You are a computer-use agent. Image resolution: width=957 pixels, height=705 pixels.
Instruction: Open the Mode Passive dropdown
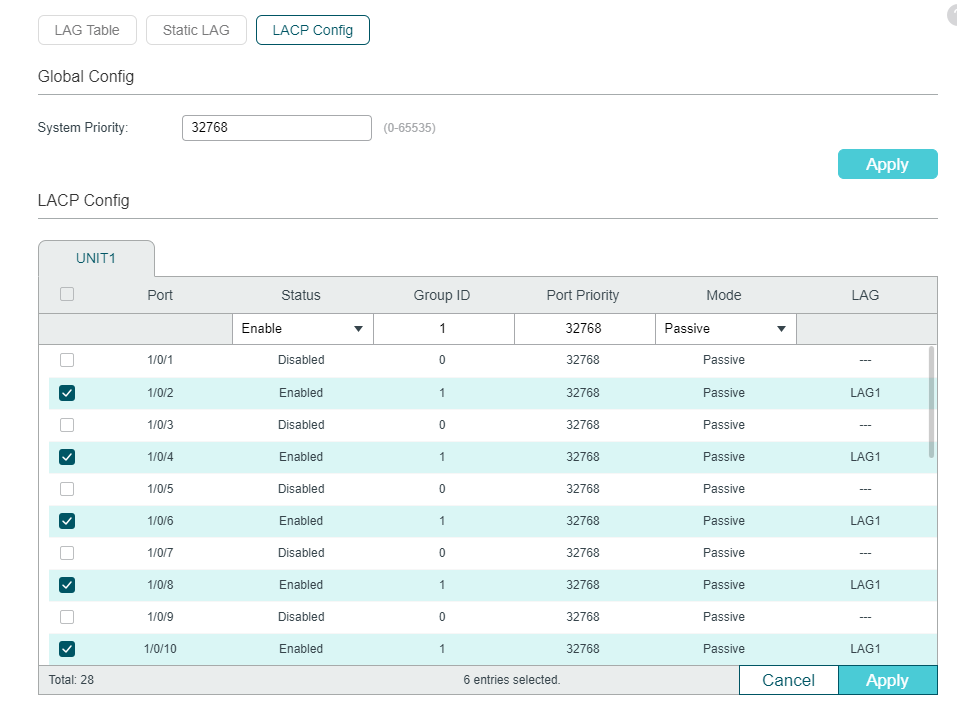tap(726, 328)
